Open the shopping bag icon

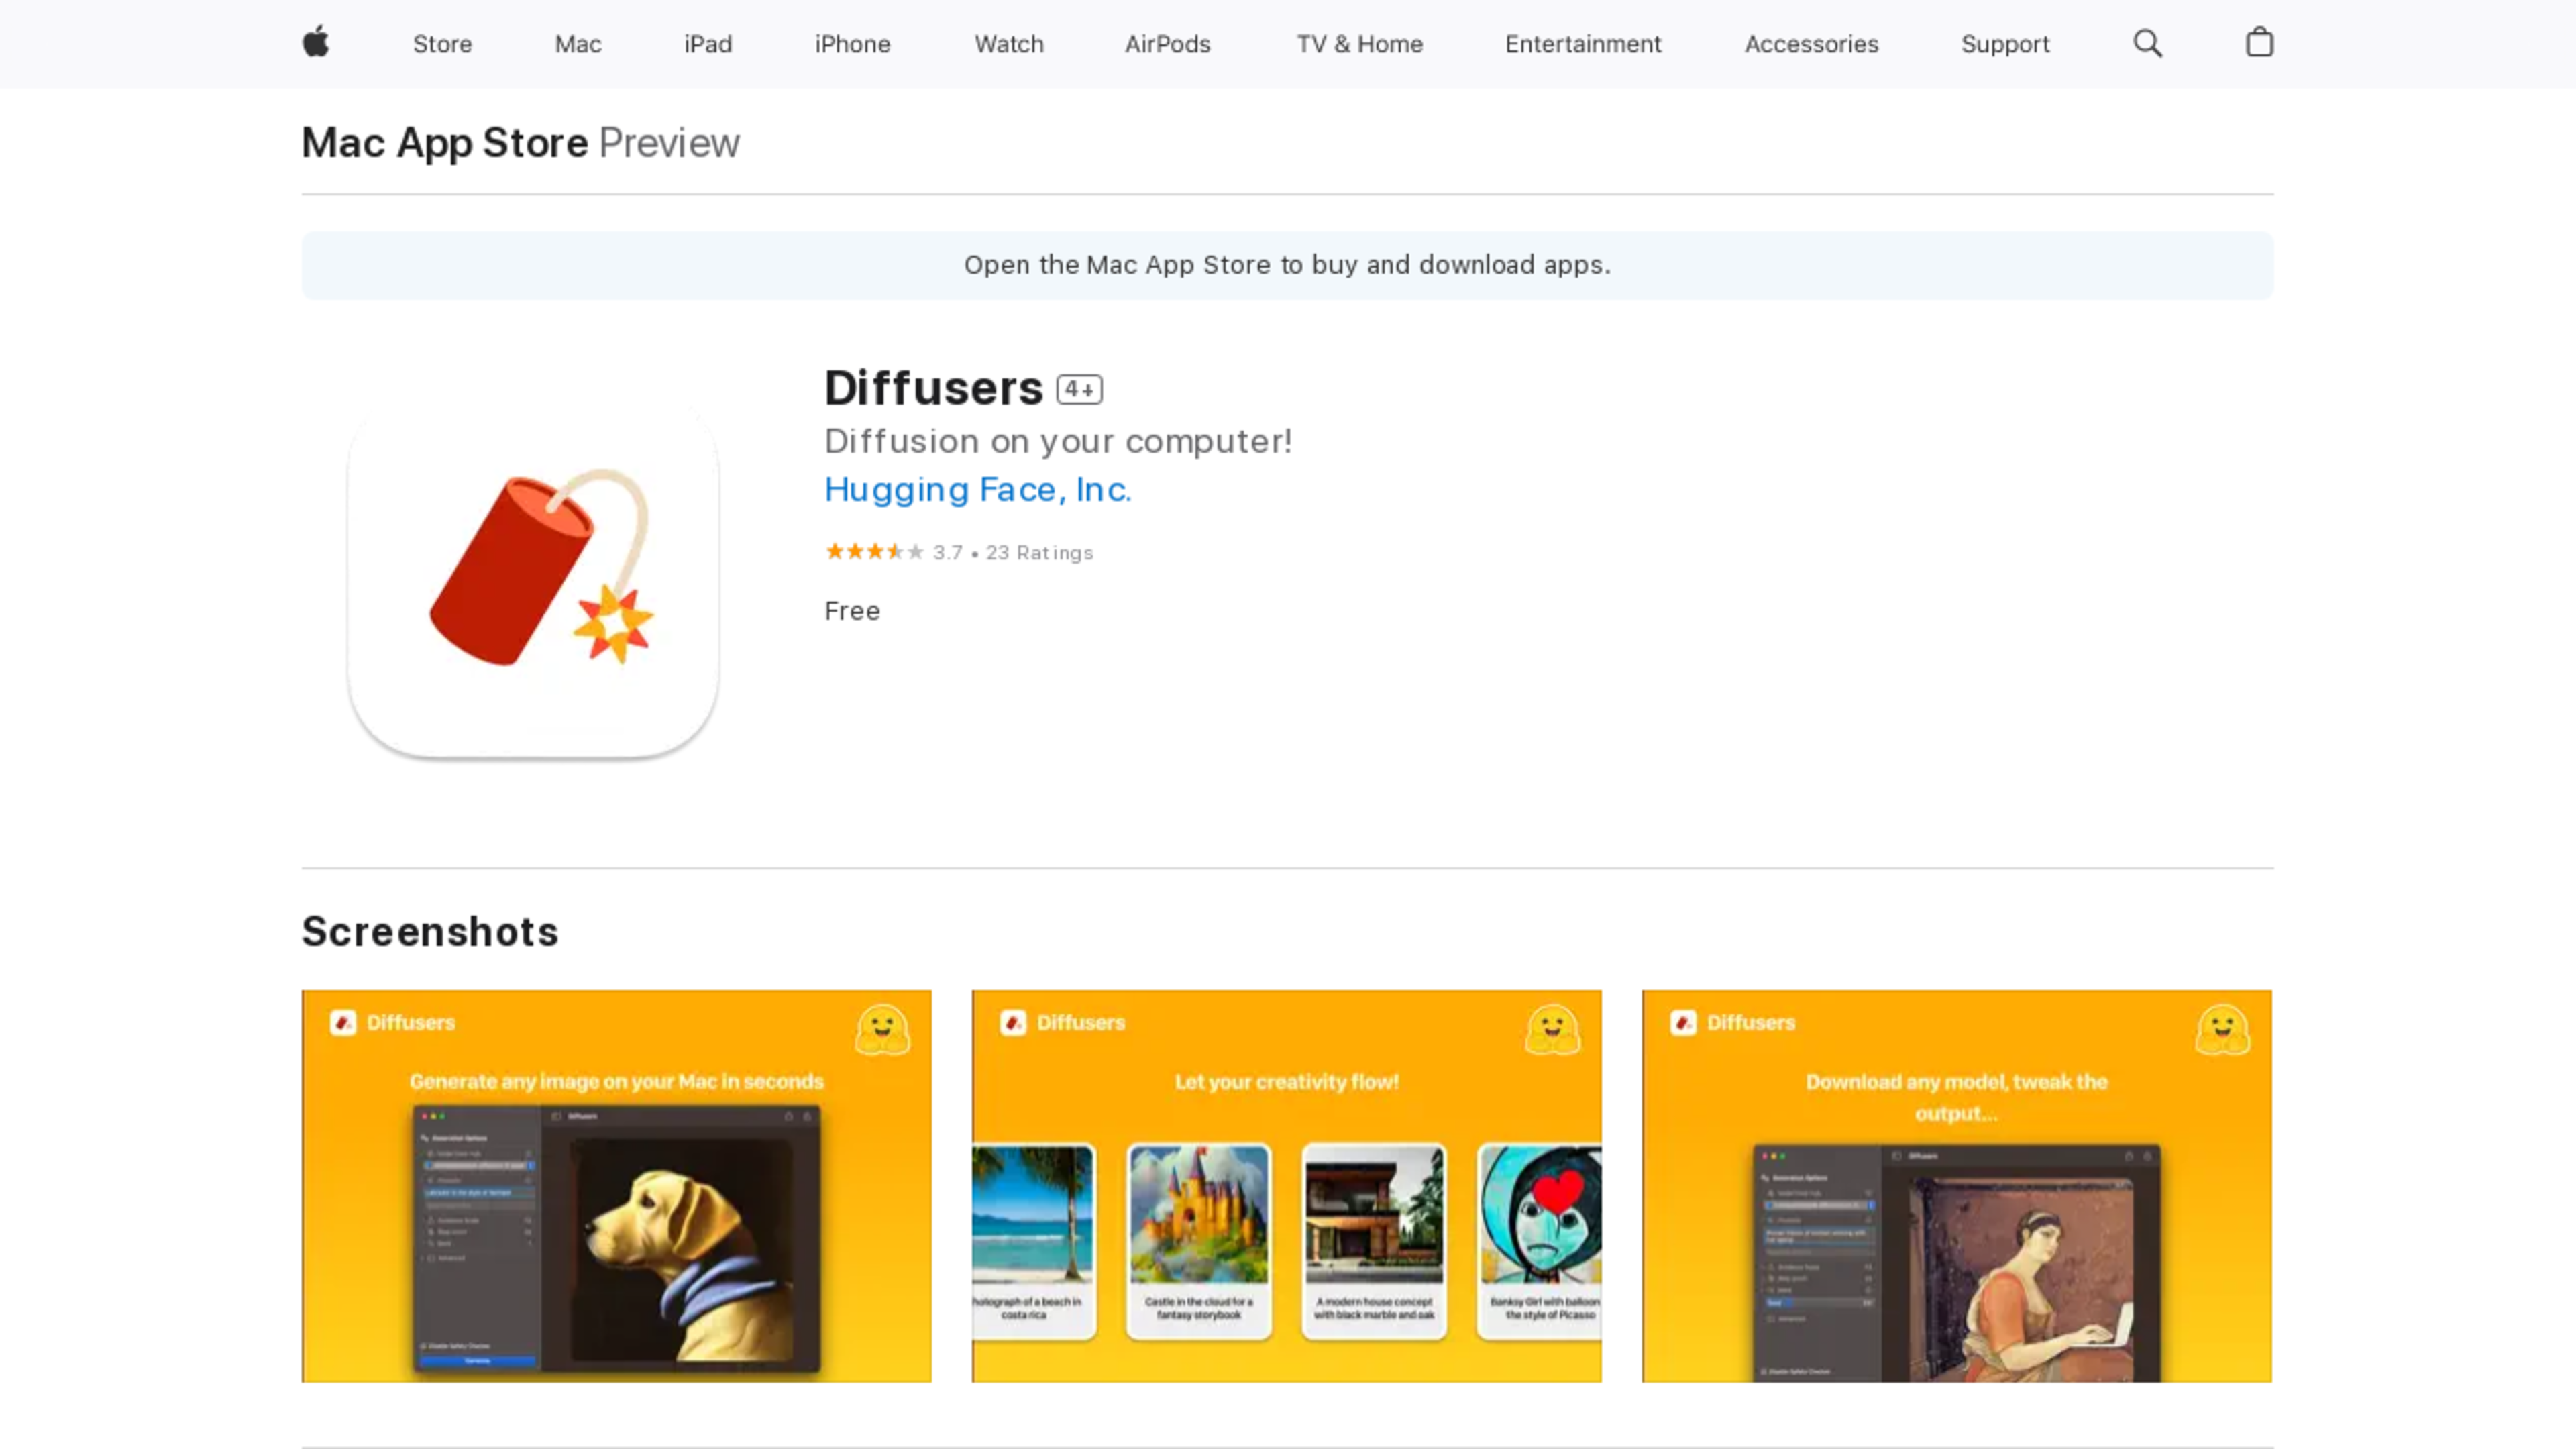pos(2259,43)
